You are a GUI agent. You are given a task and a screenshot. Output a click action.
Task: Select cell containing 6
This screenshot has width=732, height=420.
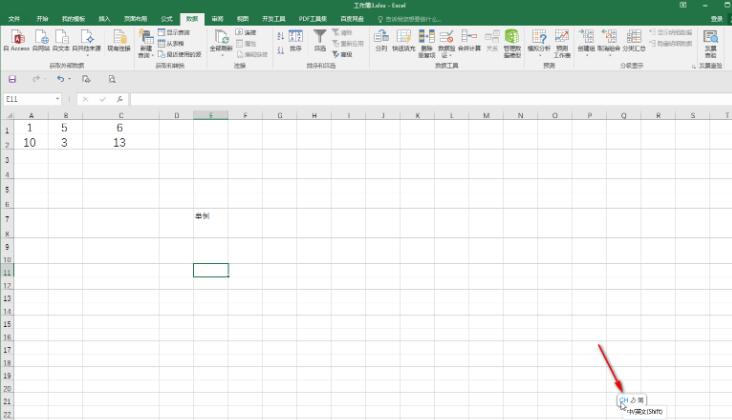[120, 128]
